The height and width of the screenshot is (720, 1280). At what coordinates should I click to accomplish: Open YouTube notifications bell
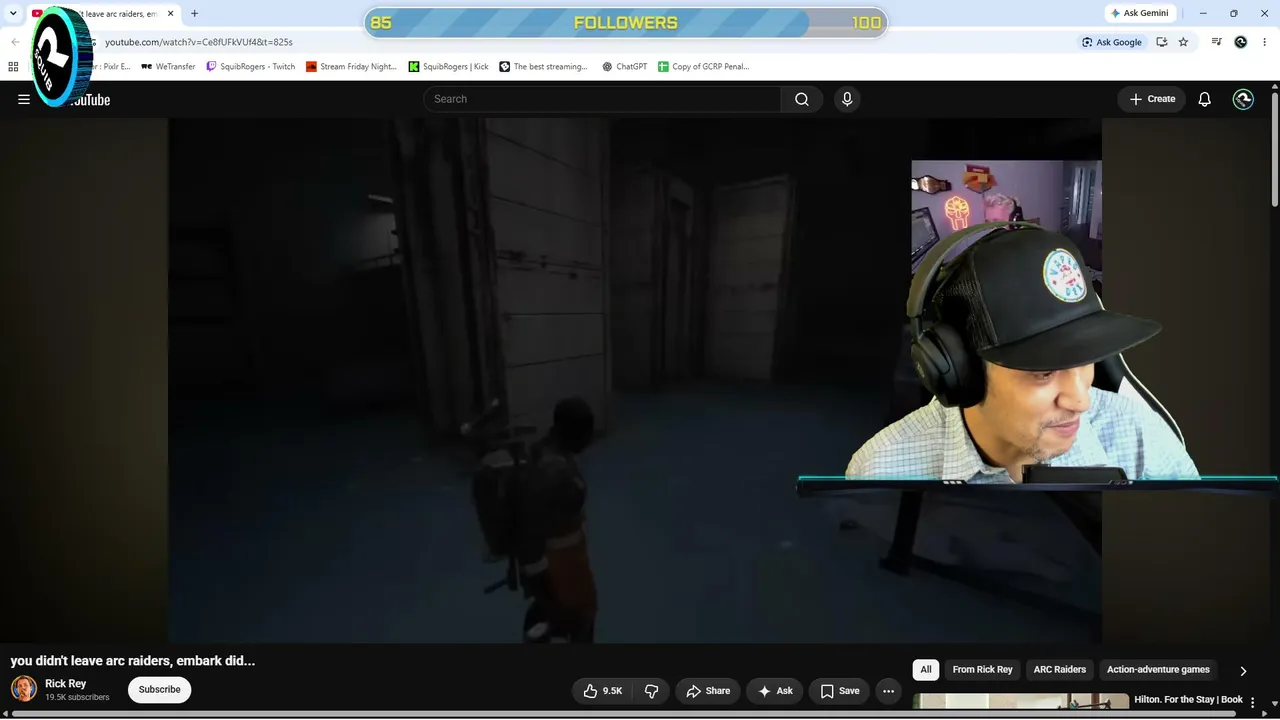coord(1205,99)
